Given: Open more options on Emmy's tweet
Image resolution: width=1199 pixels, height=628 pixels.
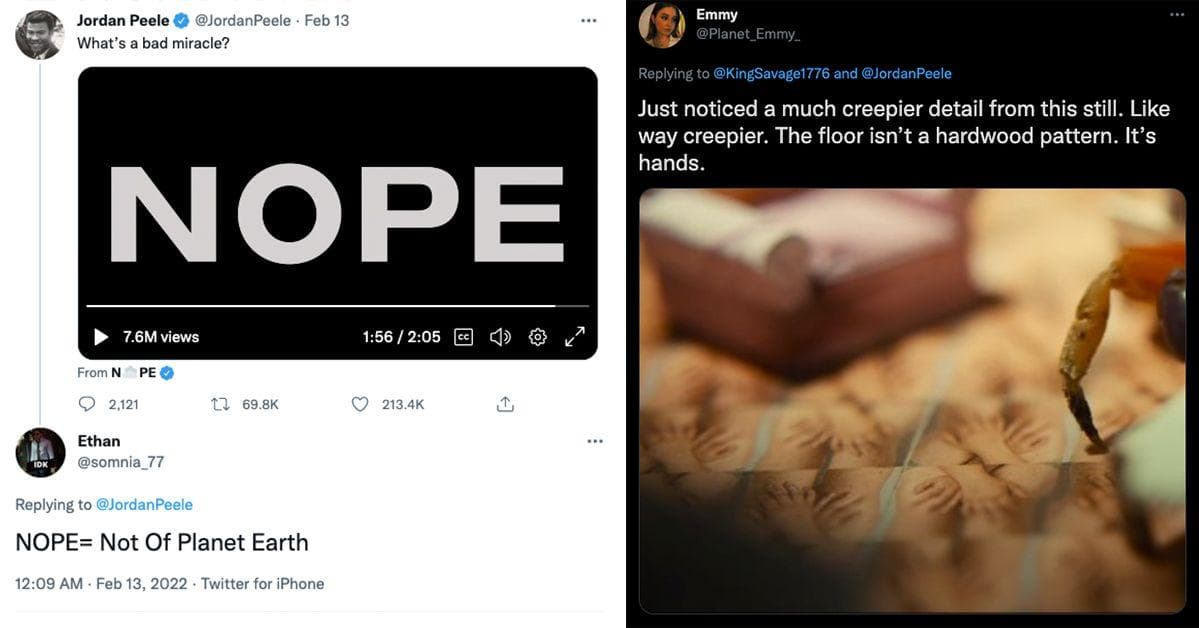Looking at the screenshot, I should (x=1177, y=15).
